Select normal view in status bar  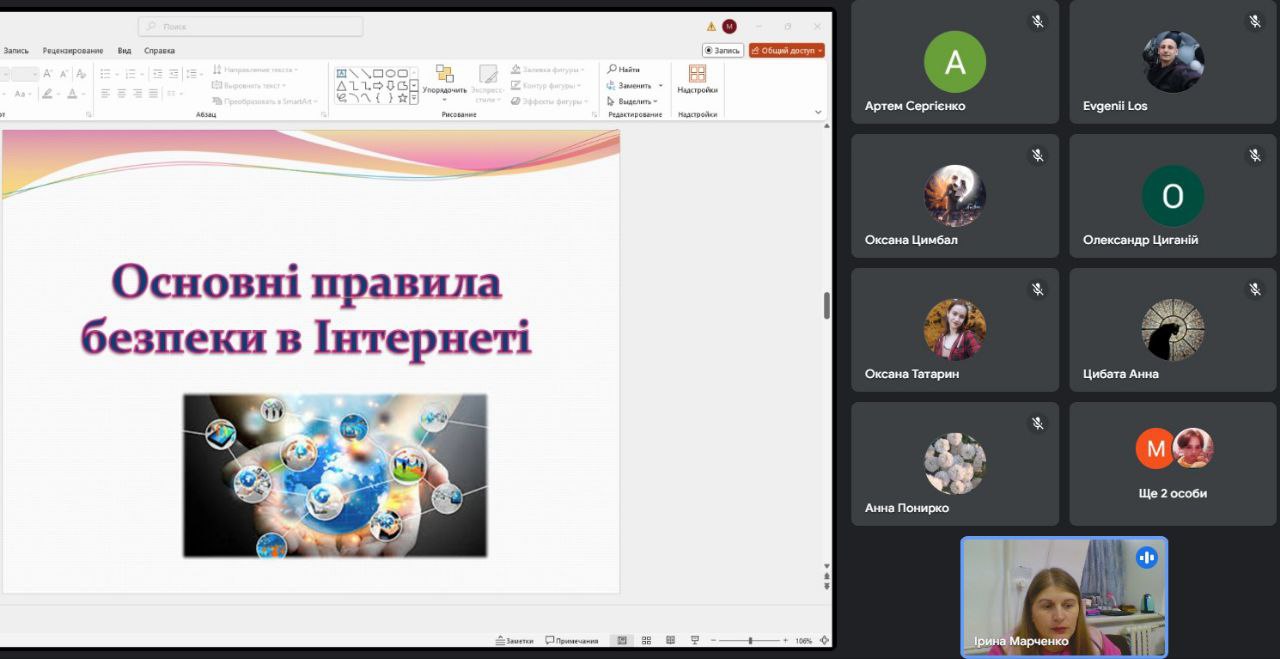[x=622, y=640]
